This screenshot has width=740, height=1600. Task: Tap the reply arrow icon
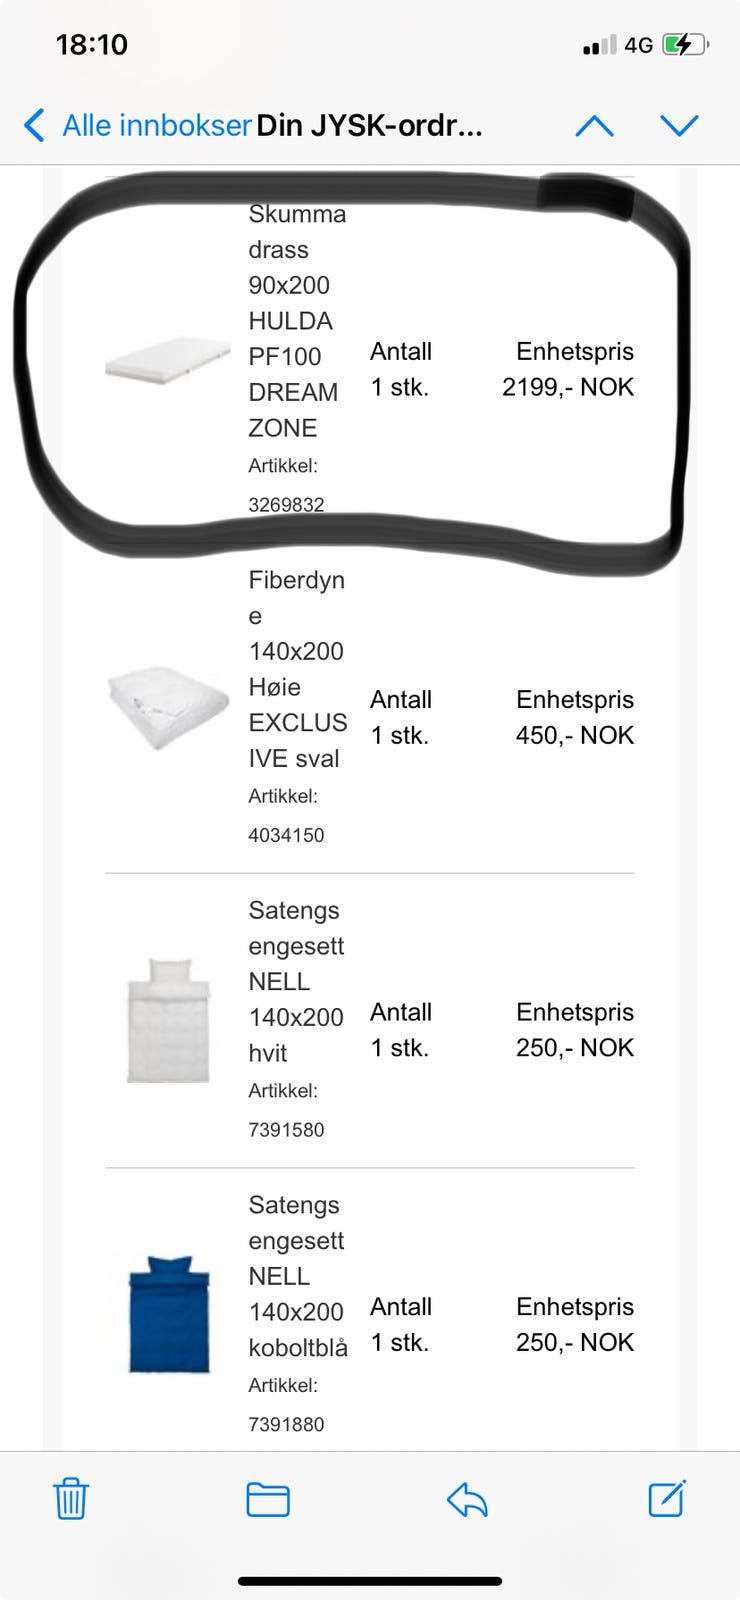[467, 1499]
